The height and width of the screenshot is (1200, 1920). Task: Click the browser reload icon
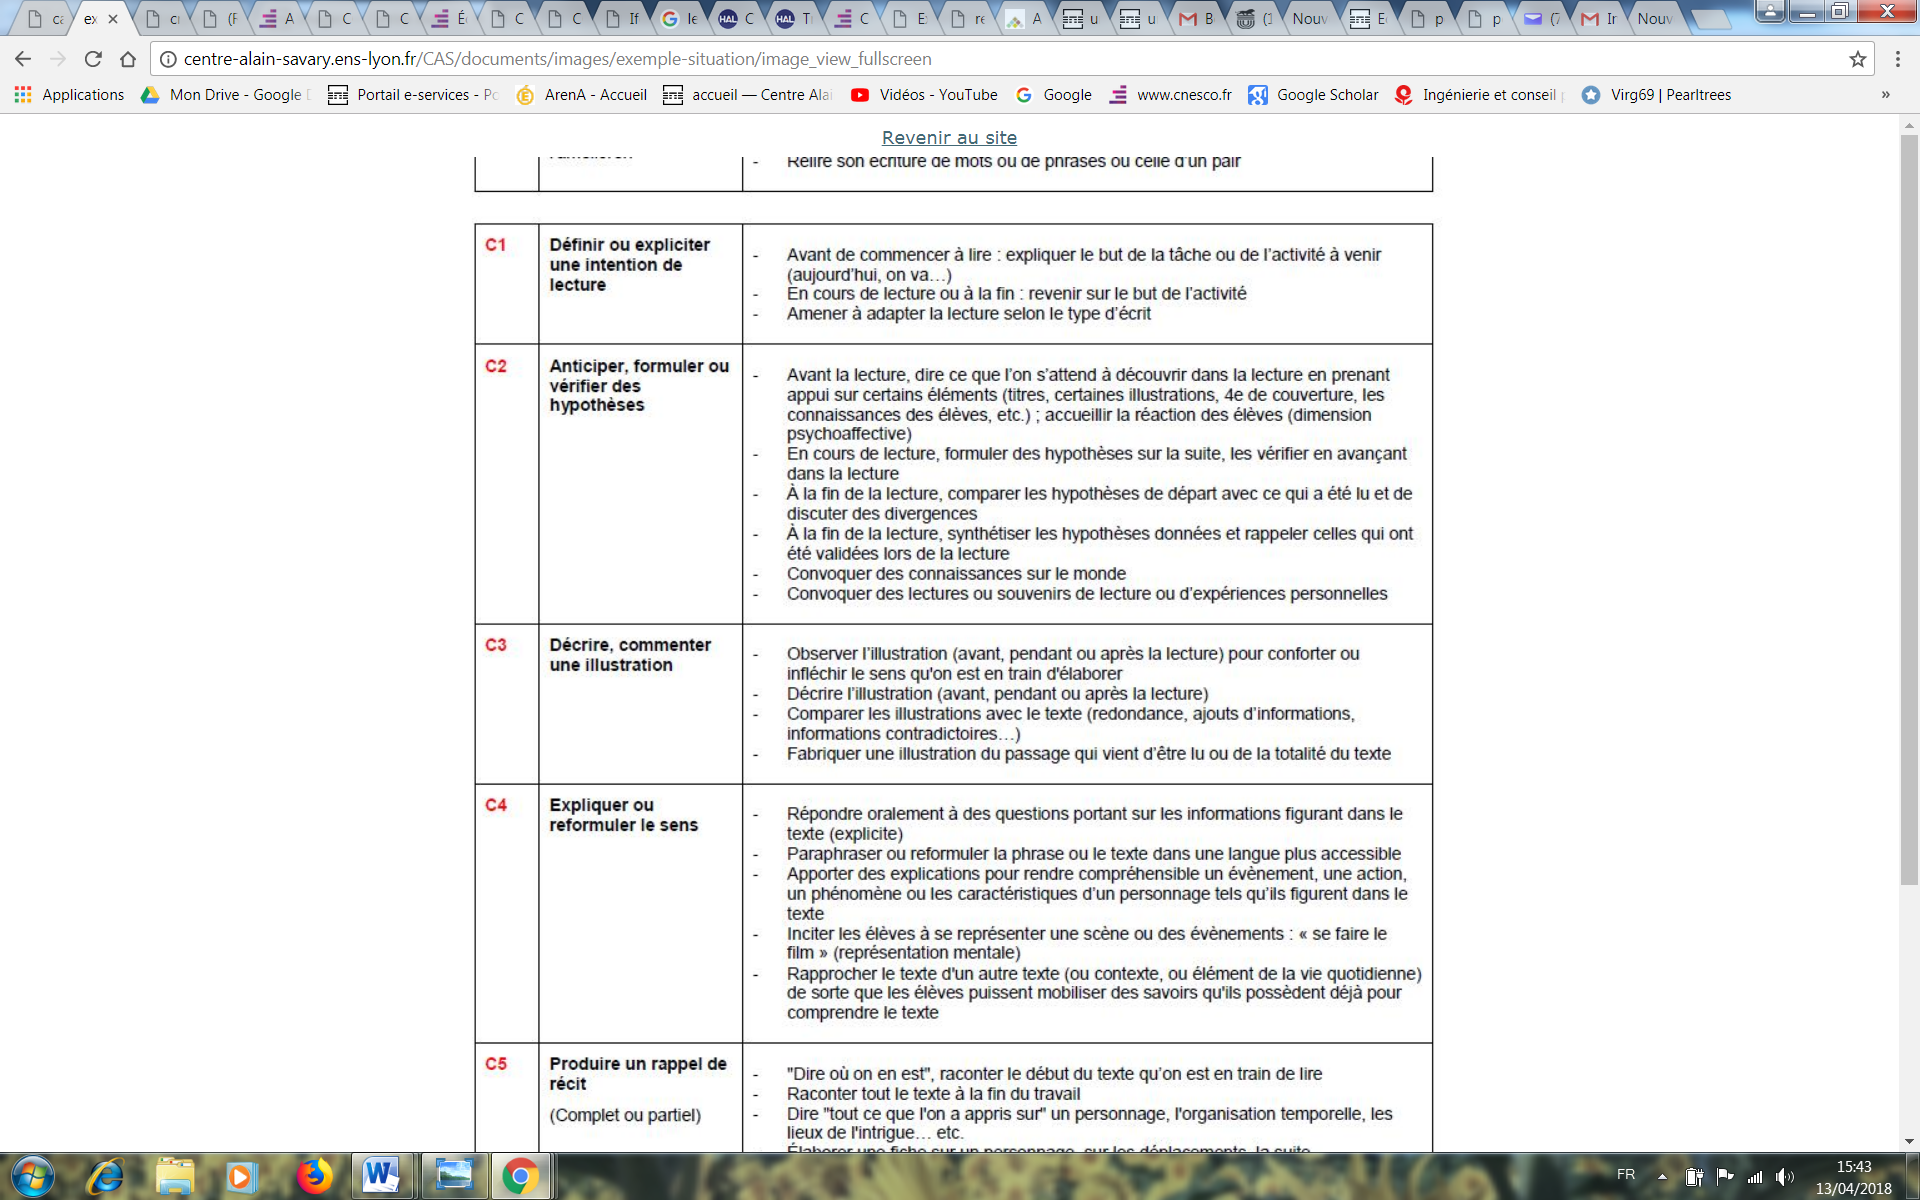tap(93, 59)
